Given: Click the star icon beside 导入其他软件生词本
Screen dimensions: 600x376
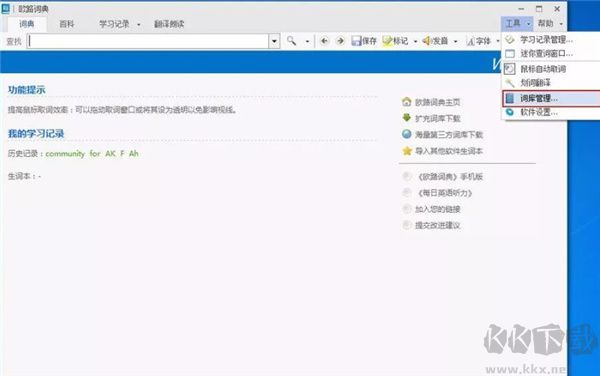Looking at the screenshot, I should (x=407, y=151).
